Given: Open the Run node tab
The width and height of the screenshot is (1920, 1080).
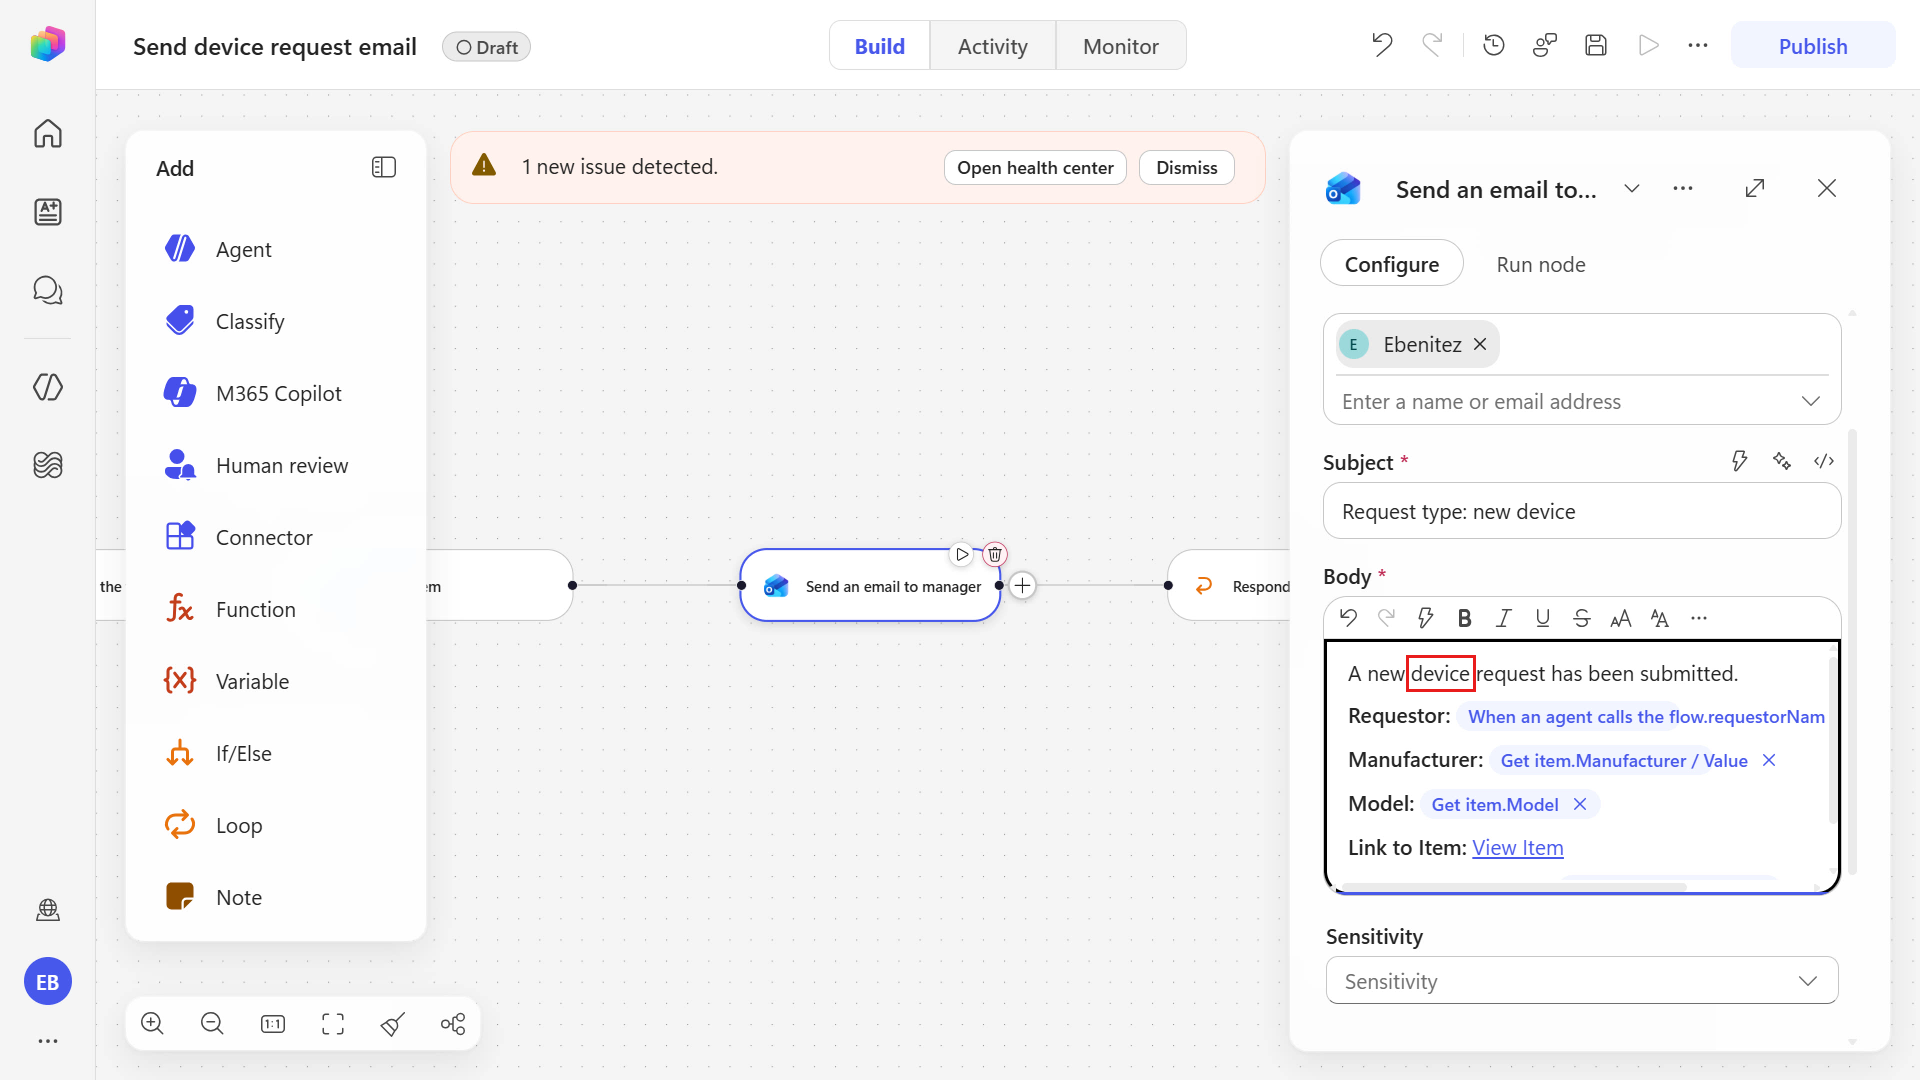Looking at the screenshot, I should pyautogui.click(x=1540, y=264).
